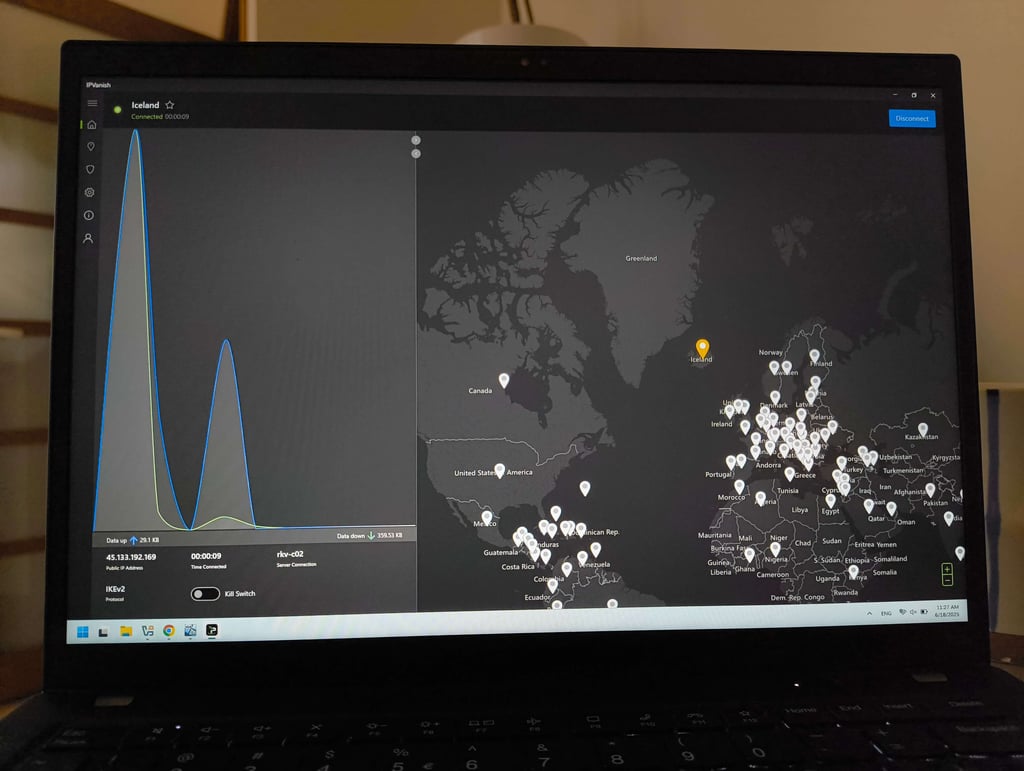Toggle the Kill Switch
Image resolution: width=1024 pixels, height=771 pixels.
coord(205,593)
